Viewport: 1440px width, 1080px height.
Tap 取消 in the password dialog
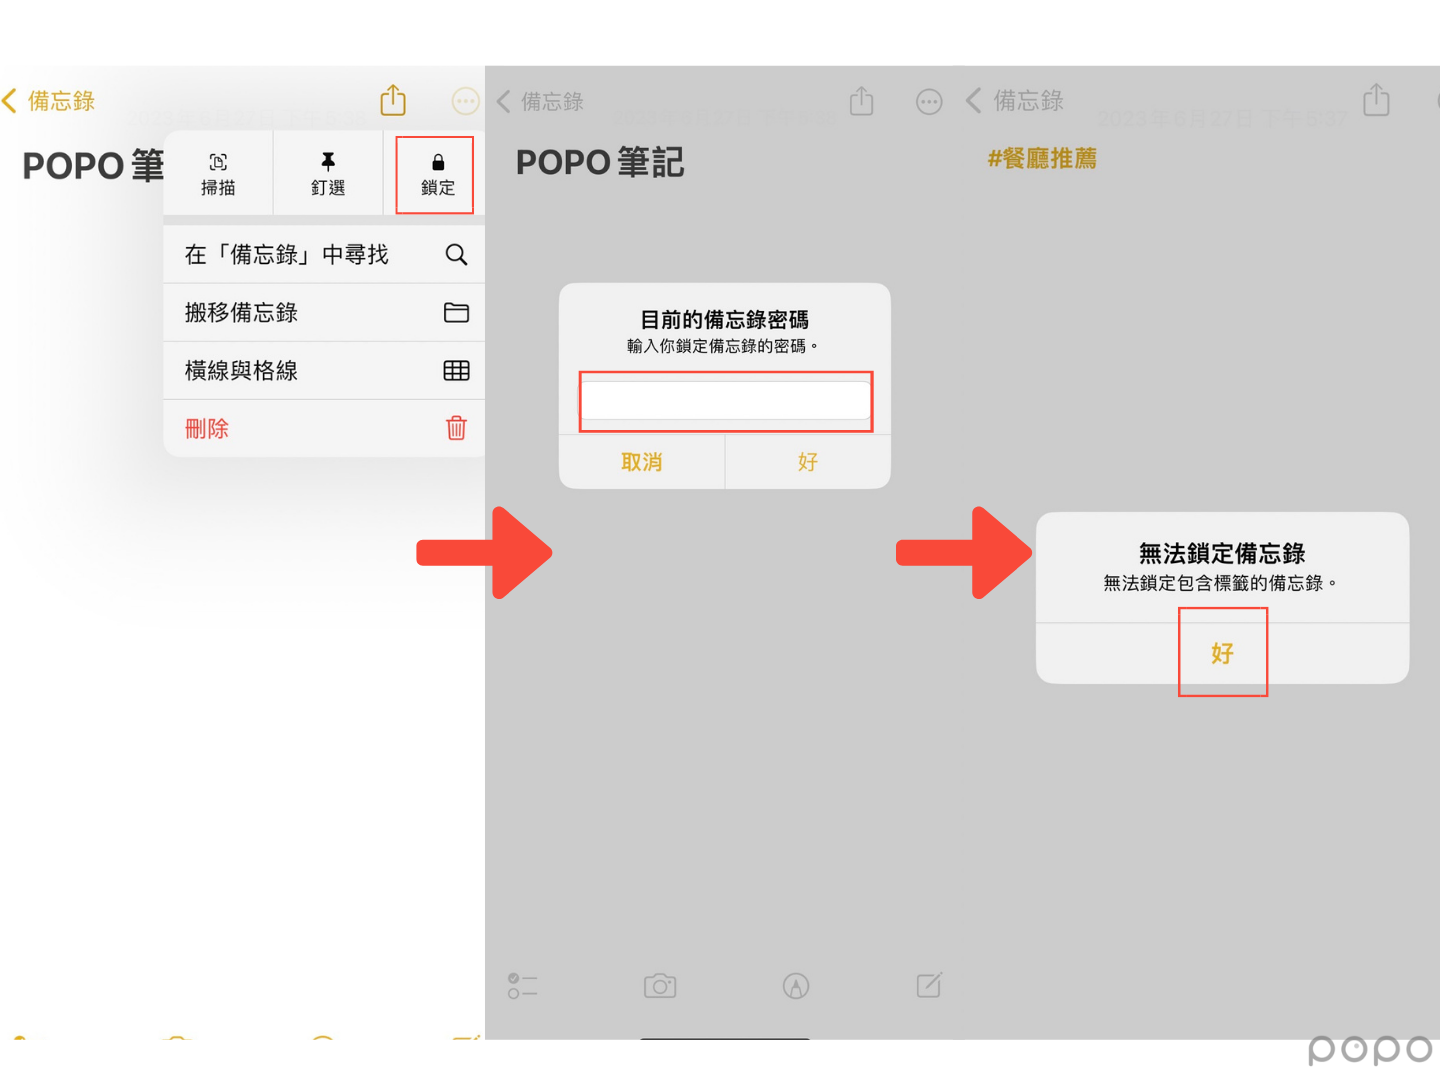click(642, 461)
